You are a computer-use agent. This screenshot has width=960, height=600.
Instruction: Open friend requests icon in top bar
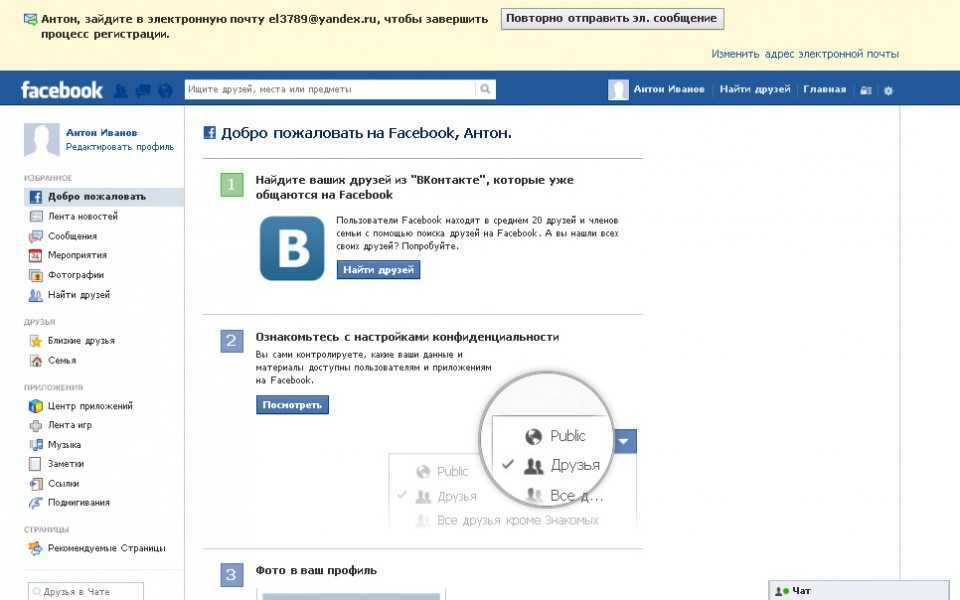click(x=121, y=90)
